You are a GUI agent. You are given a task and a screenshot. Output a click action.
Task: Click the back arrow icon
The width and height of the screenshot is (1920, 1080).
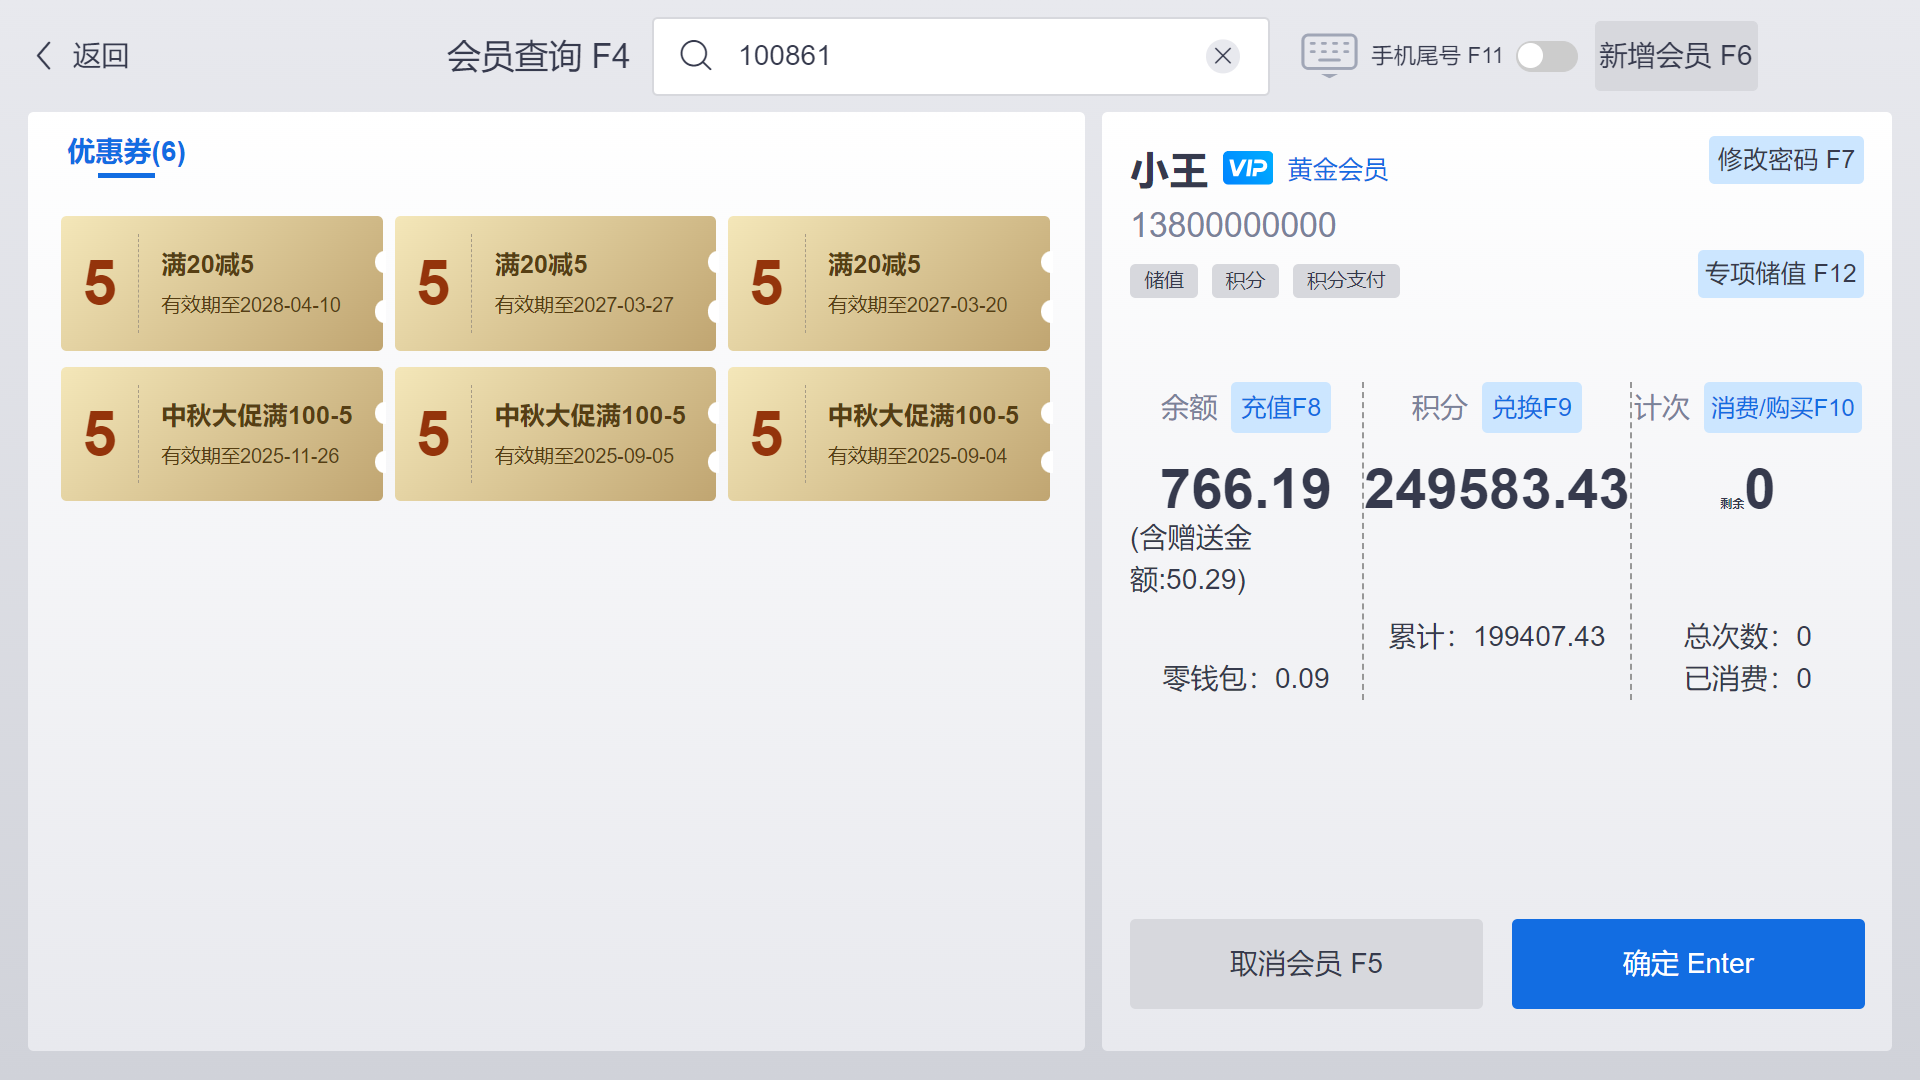[44, 56]
